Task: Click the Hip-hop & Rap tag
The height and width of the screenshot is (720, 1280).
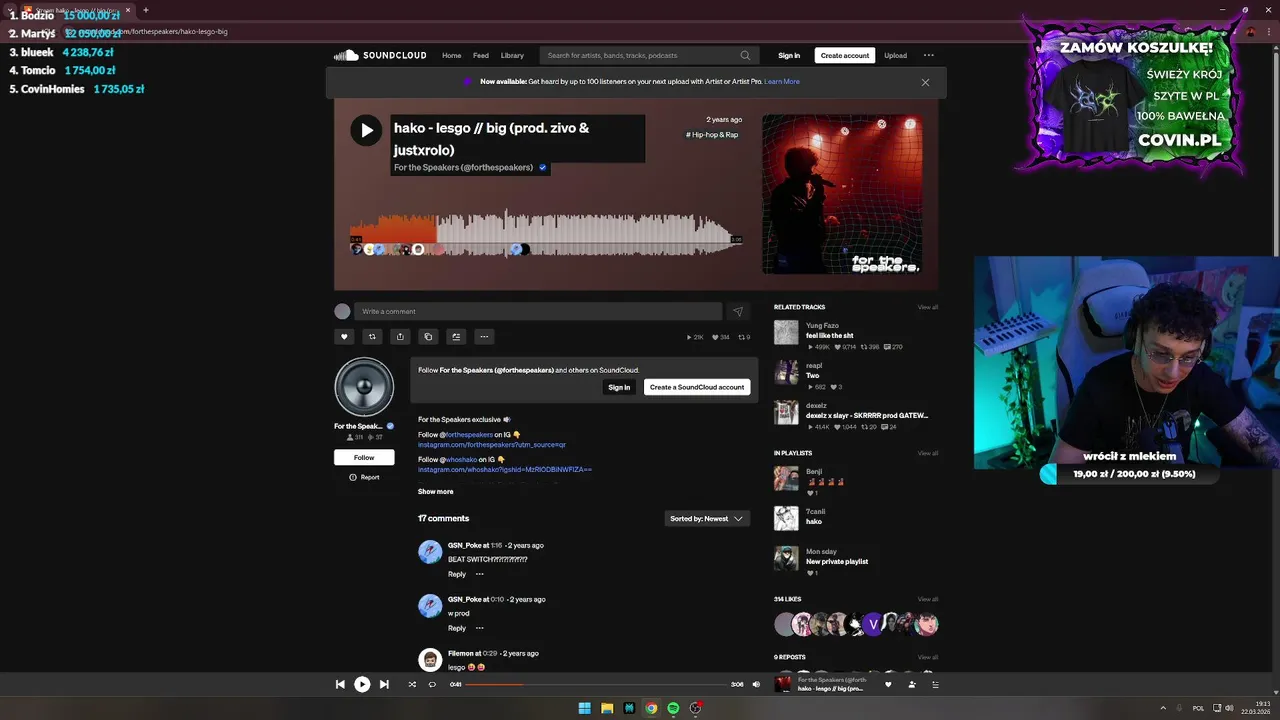Action: click(x=712, y=134)
